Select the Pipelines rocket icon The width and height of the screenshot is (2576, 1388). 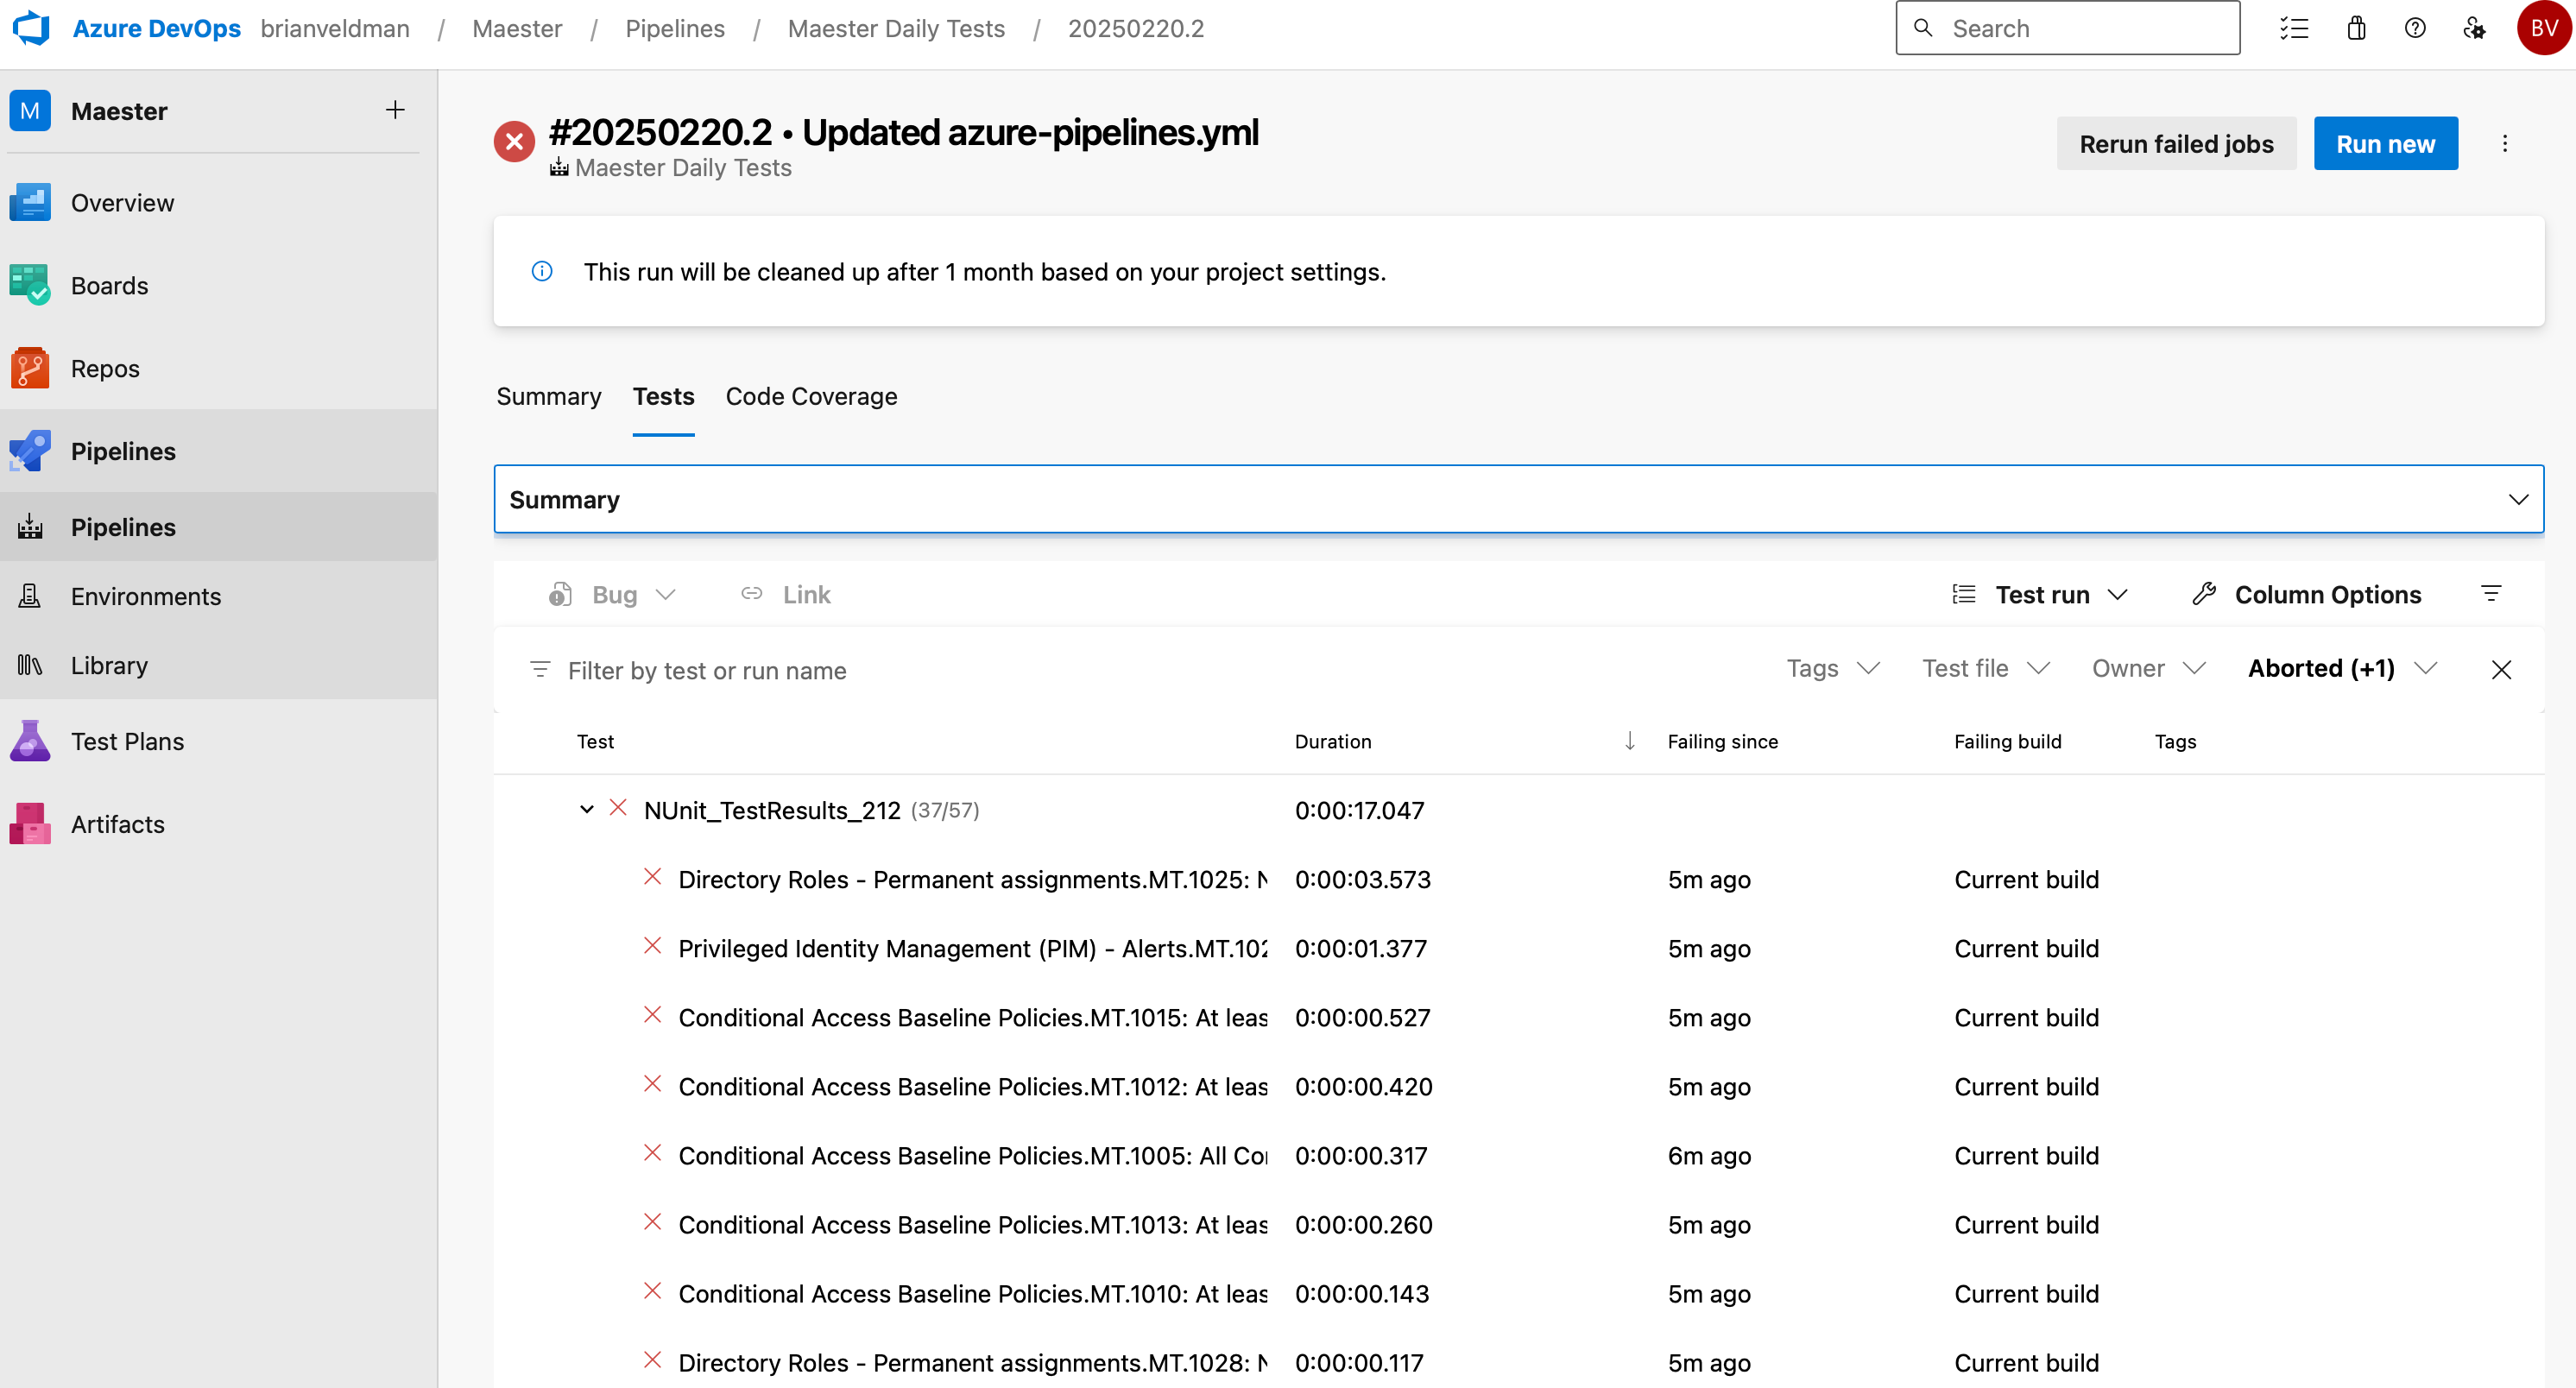click(29, 451)
